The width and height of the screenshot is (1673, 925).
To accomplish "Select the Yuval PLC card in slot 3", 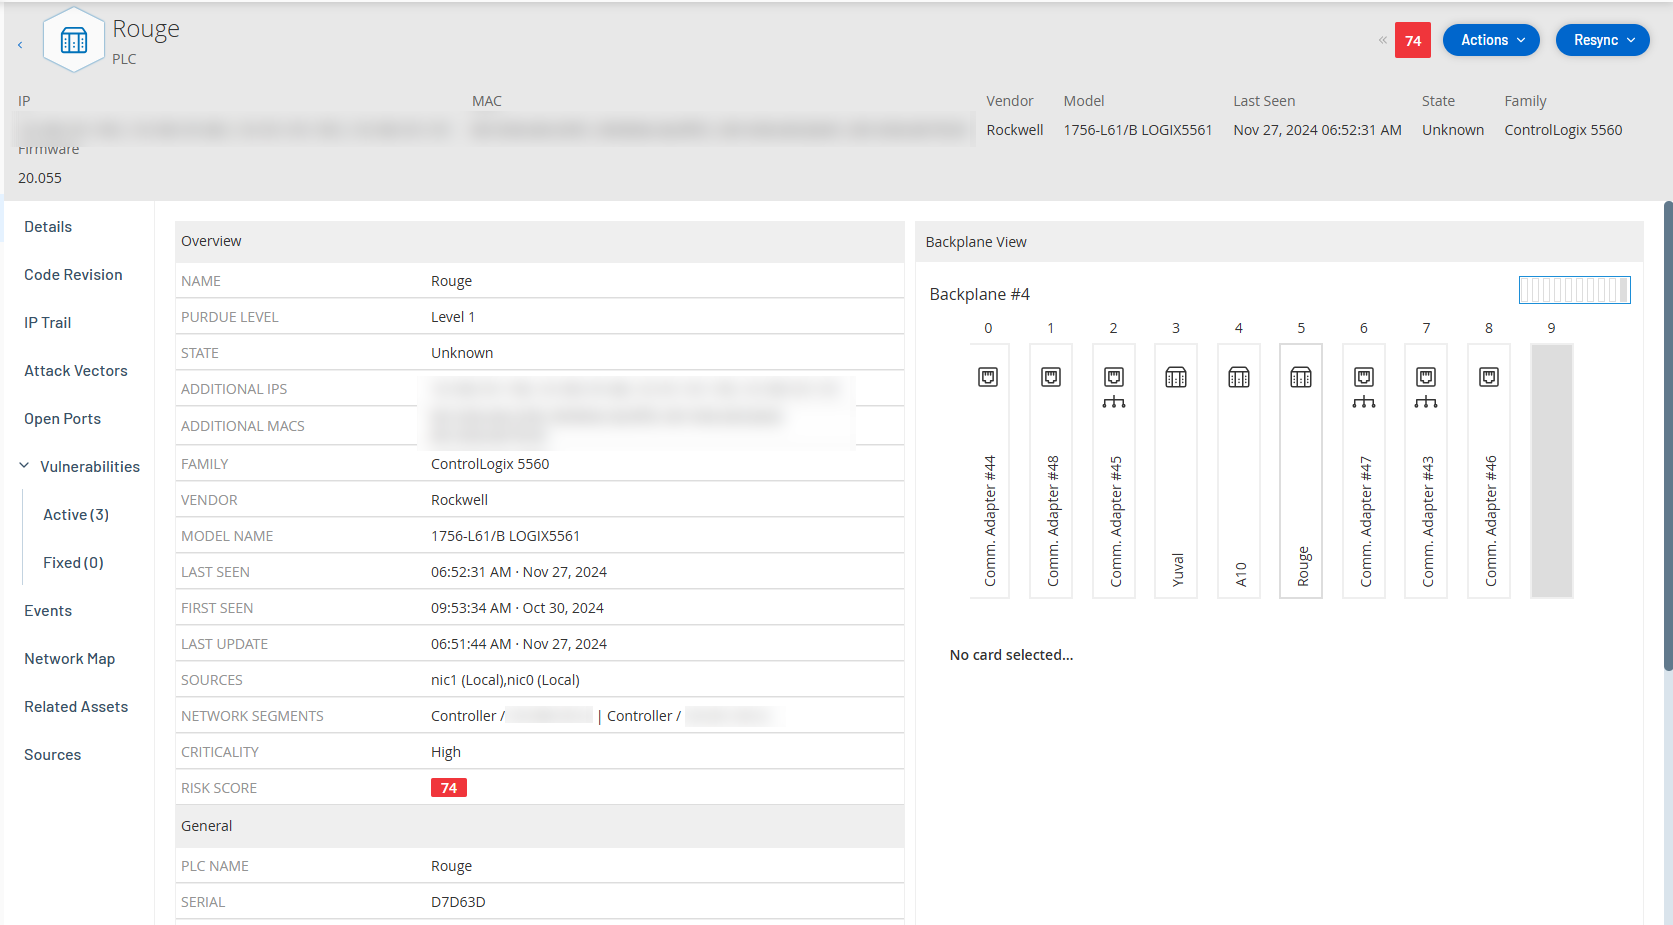I will (1176, 471).
